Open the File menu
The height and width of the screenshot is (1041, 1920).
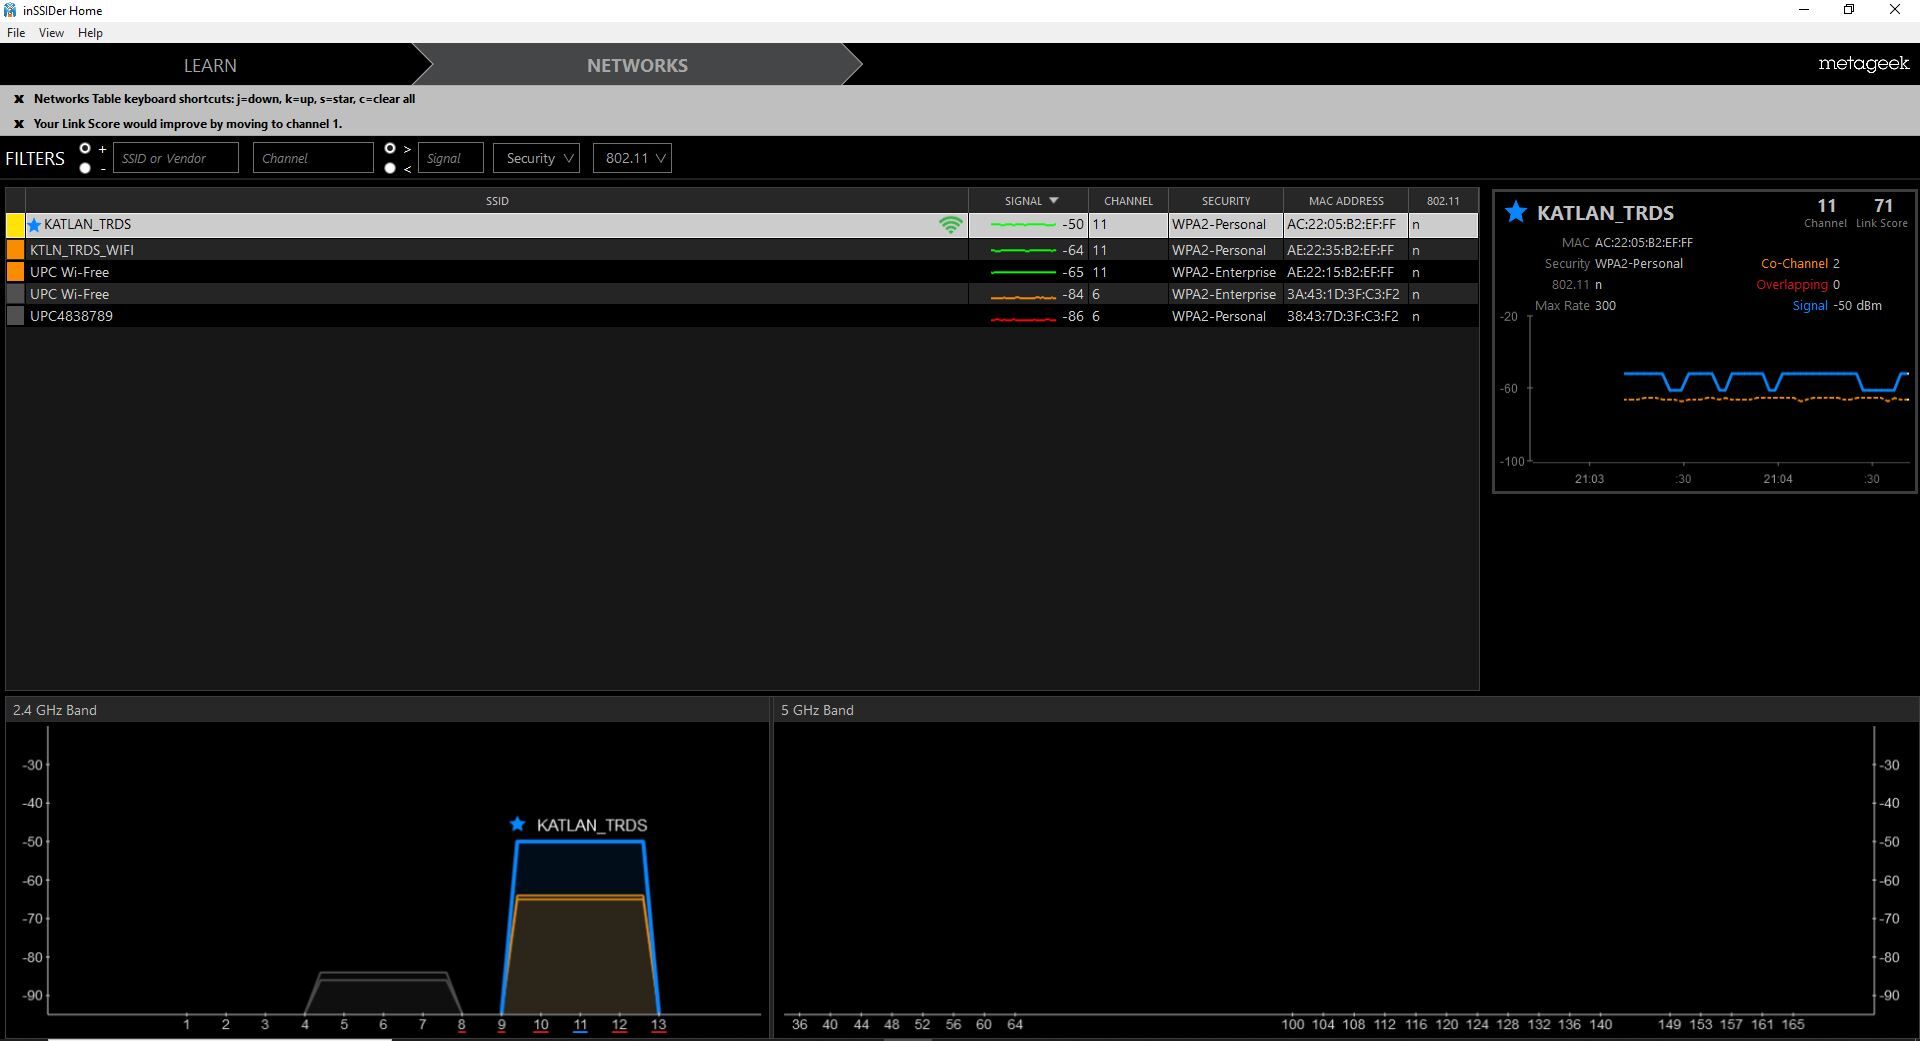tap(16, 33)
